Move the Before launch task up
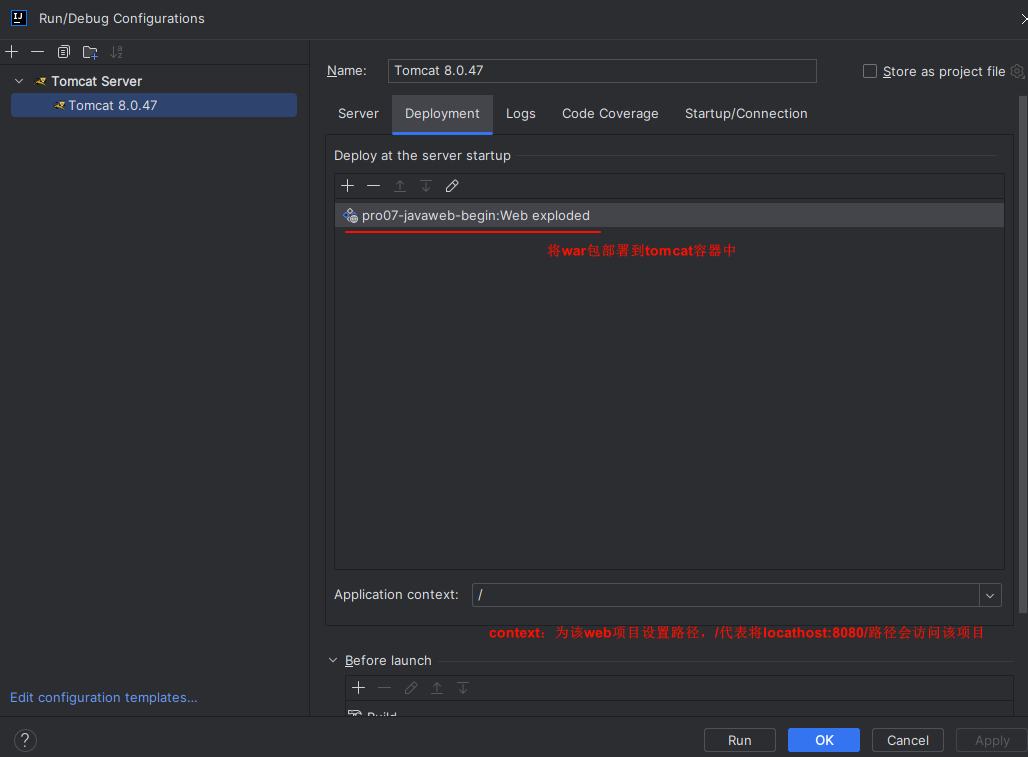Screen dimensions: 1028x757 [x=437, y=688]
